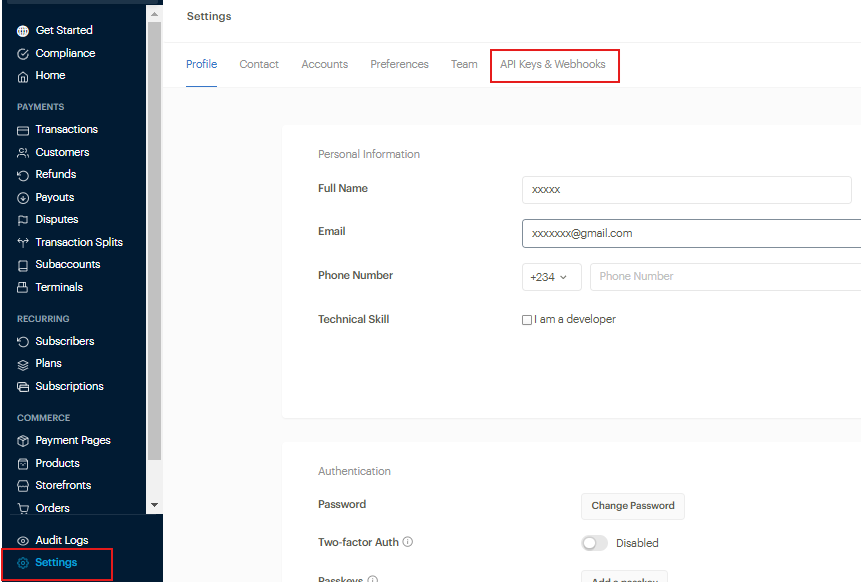Image resolution: width=861 pixels, height=582 pixels.
Task: Open Customers via its people icon
Action: click(x=23, y=153)
